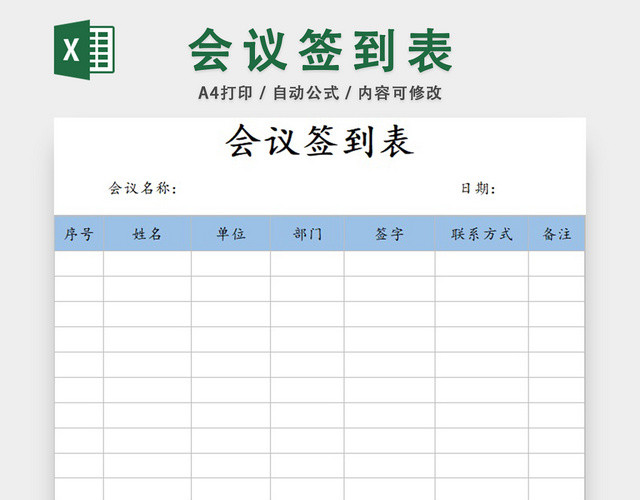Select the green 会议签到表 banner title
640x500 pixels.
coord(320,50)
